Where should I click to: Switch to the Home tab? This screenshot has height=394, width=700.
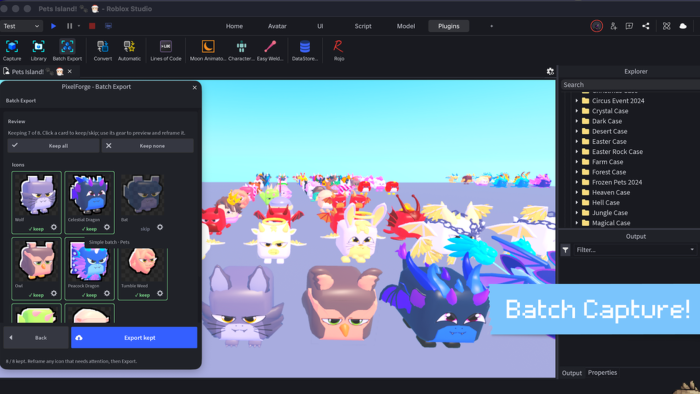pyautogui.click(x=234, y=26)
